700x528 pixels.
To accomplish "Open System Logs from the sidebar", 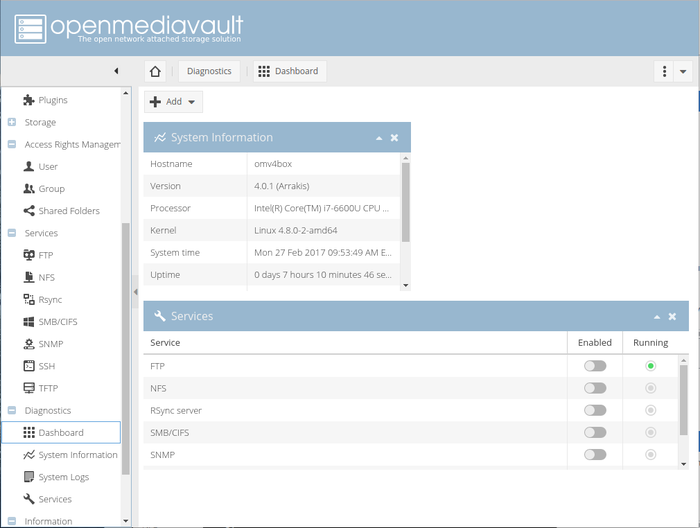I will pyautogui.click(x=63, y=477).
